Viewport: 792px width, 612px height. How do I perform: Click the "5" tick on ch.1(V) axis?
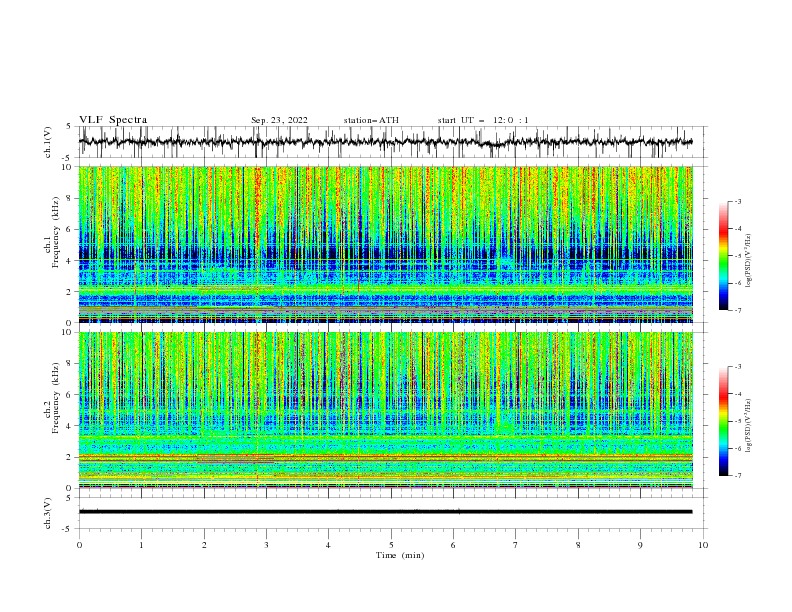click(70, 127)
